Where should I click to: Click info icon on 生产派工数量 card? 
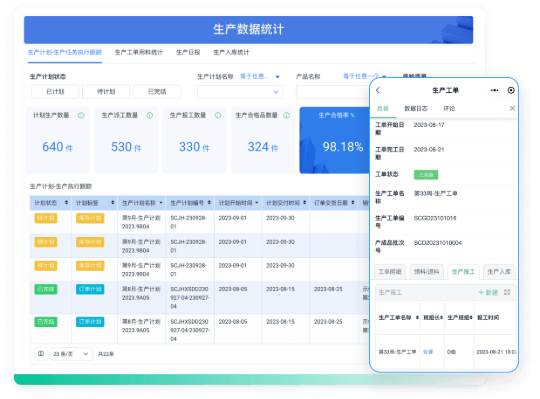tap(149, 115)
